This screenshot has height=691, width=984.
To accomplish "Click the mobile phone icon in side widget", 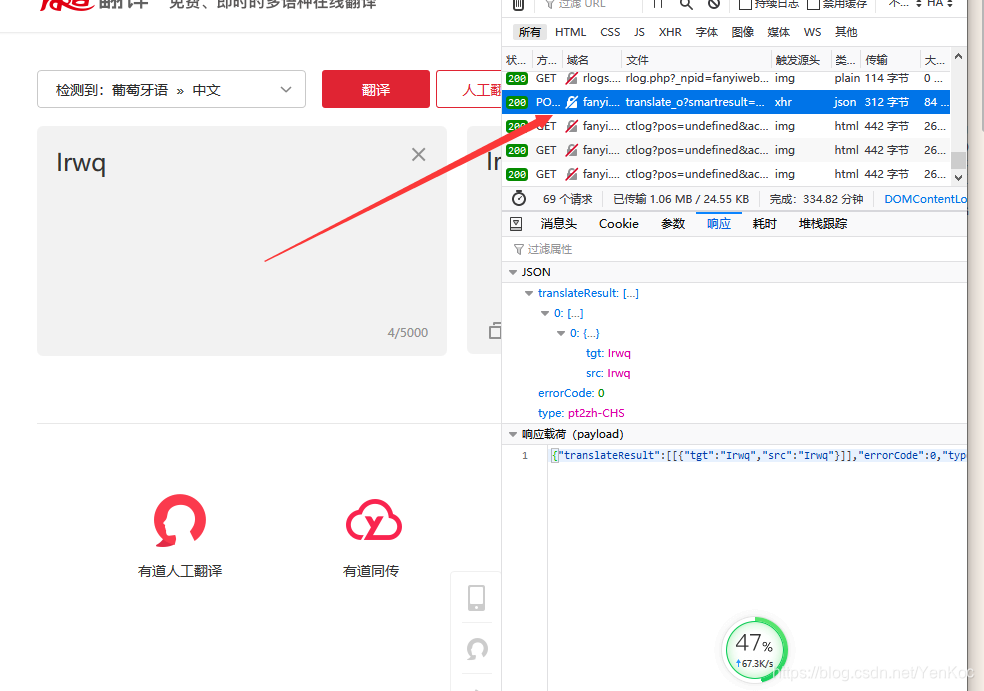I will [x=476, y=597].
